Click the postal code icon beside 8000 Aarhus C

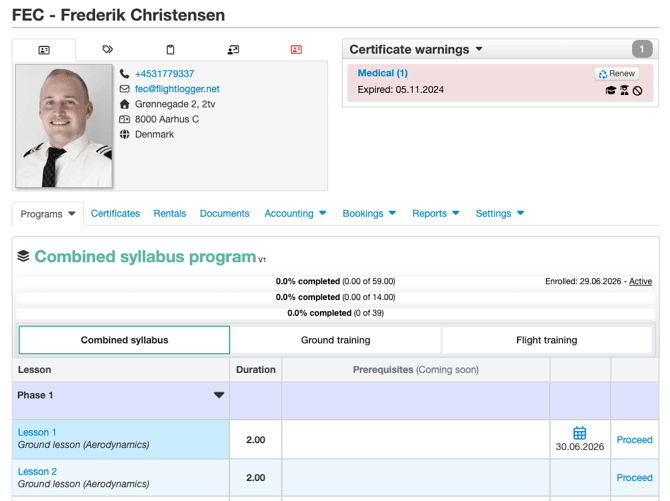(x=124, y=119)
